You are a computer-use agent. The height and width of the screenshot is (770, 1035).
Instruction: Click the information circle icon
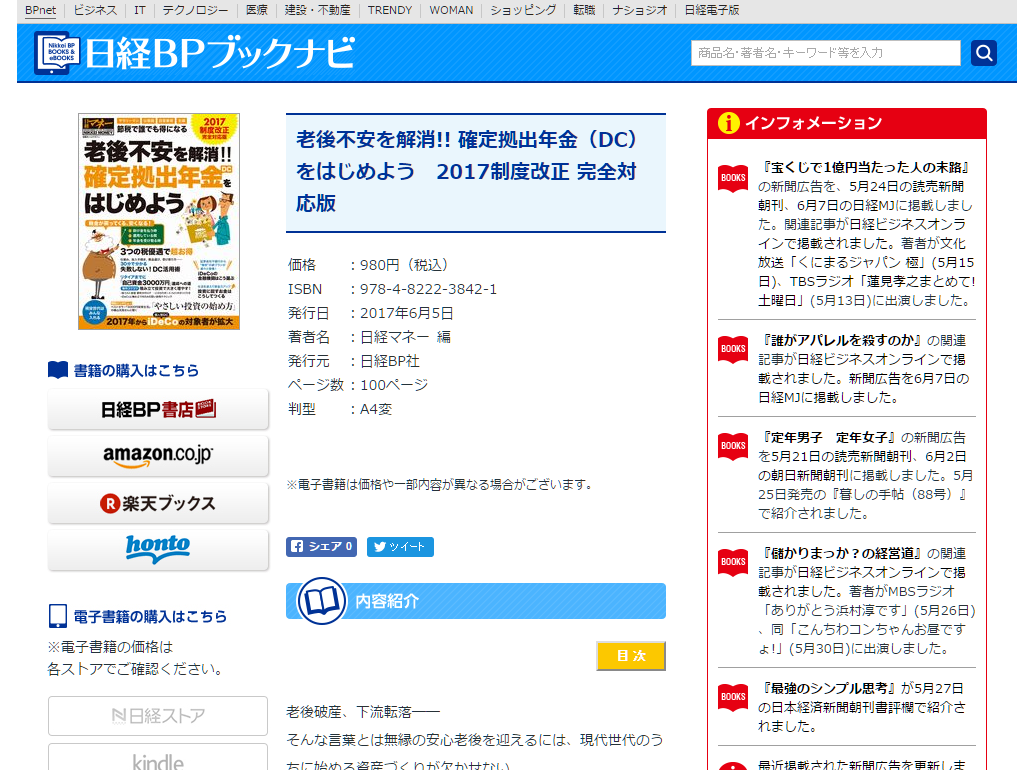tap(729, 123)
